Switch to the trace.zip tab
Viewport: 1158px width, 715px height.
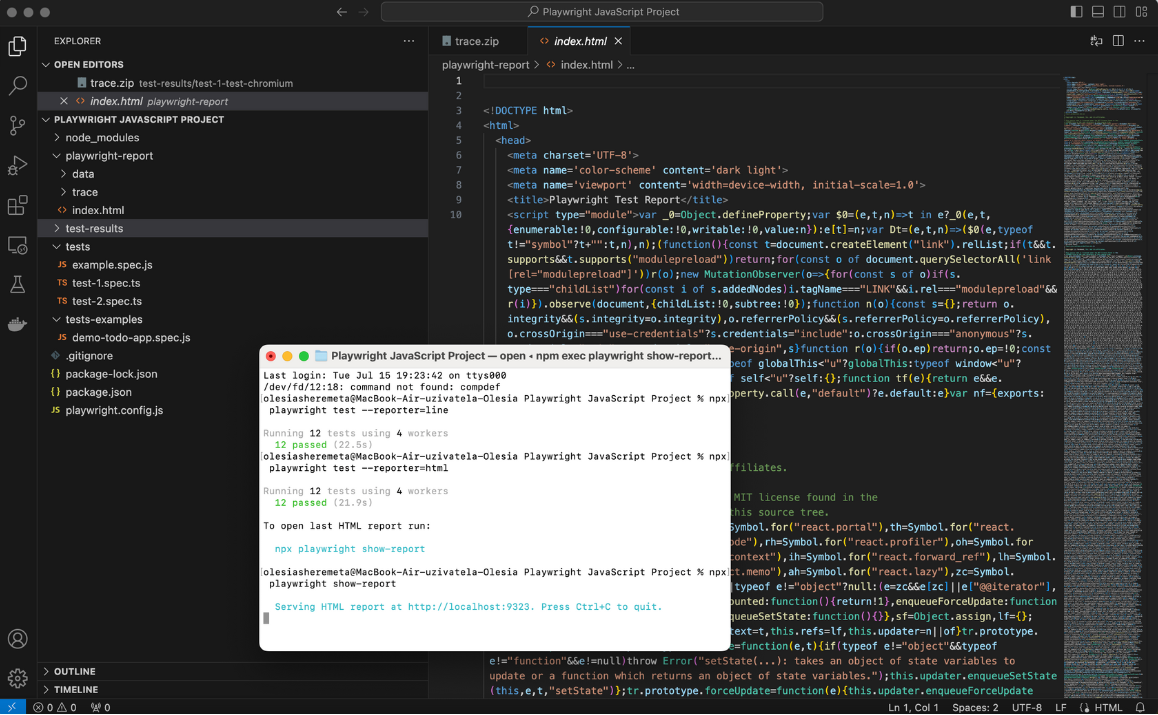click(476, 41)
